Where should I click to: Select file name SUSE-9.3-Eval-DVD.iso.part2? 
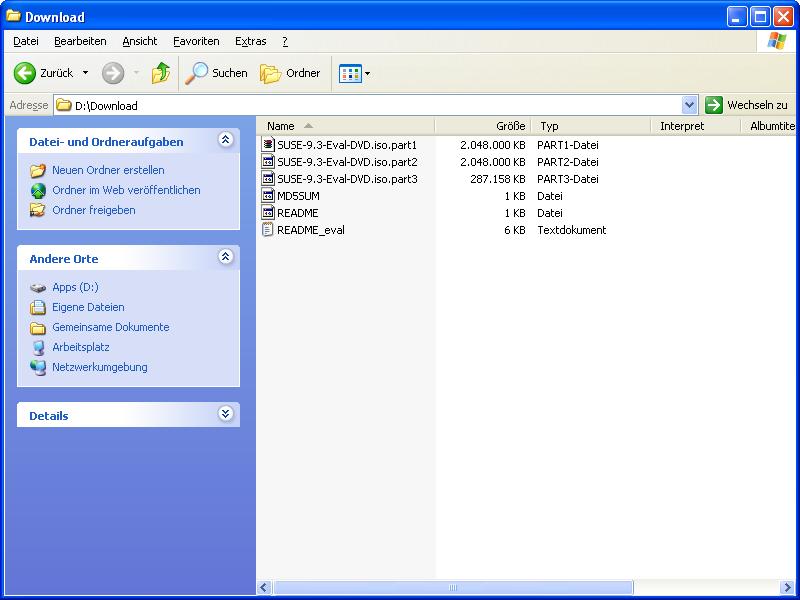pyautogui.click(x=347, y=162)
